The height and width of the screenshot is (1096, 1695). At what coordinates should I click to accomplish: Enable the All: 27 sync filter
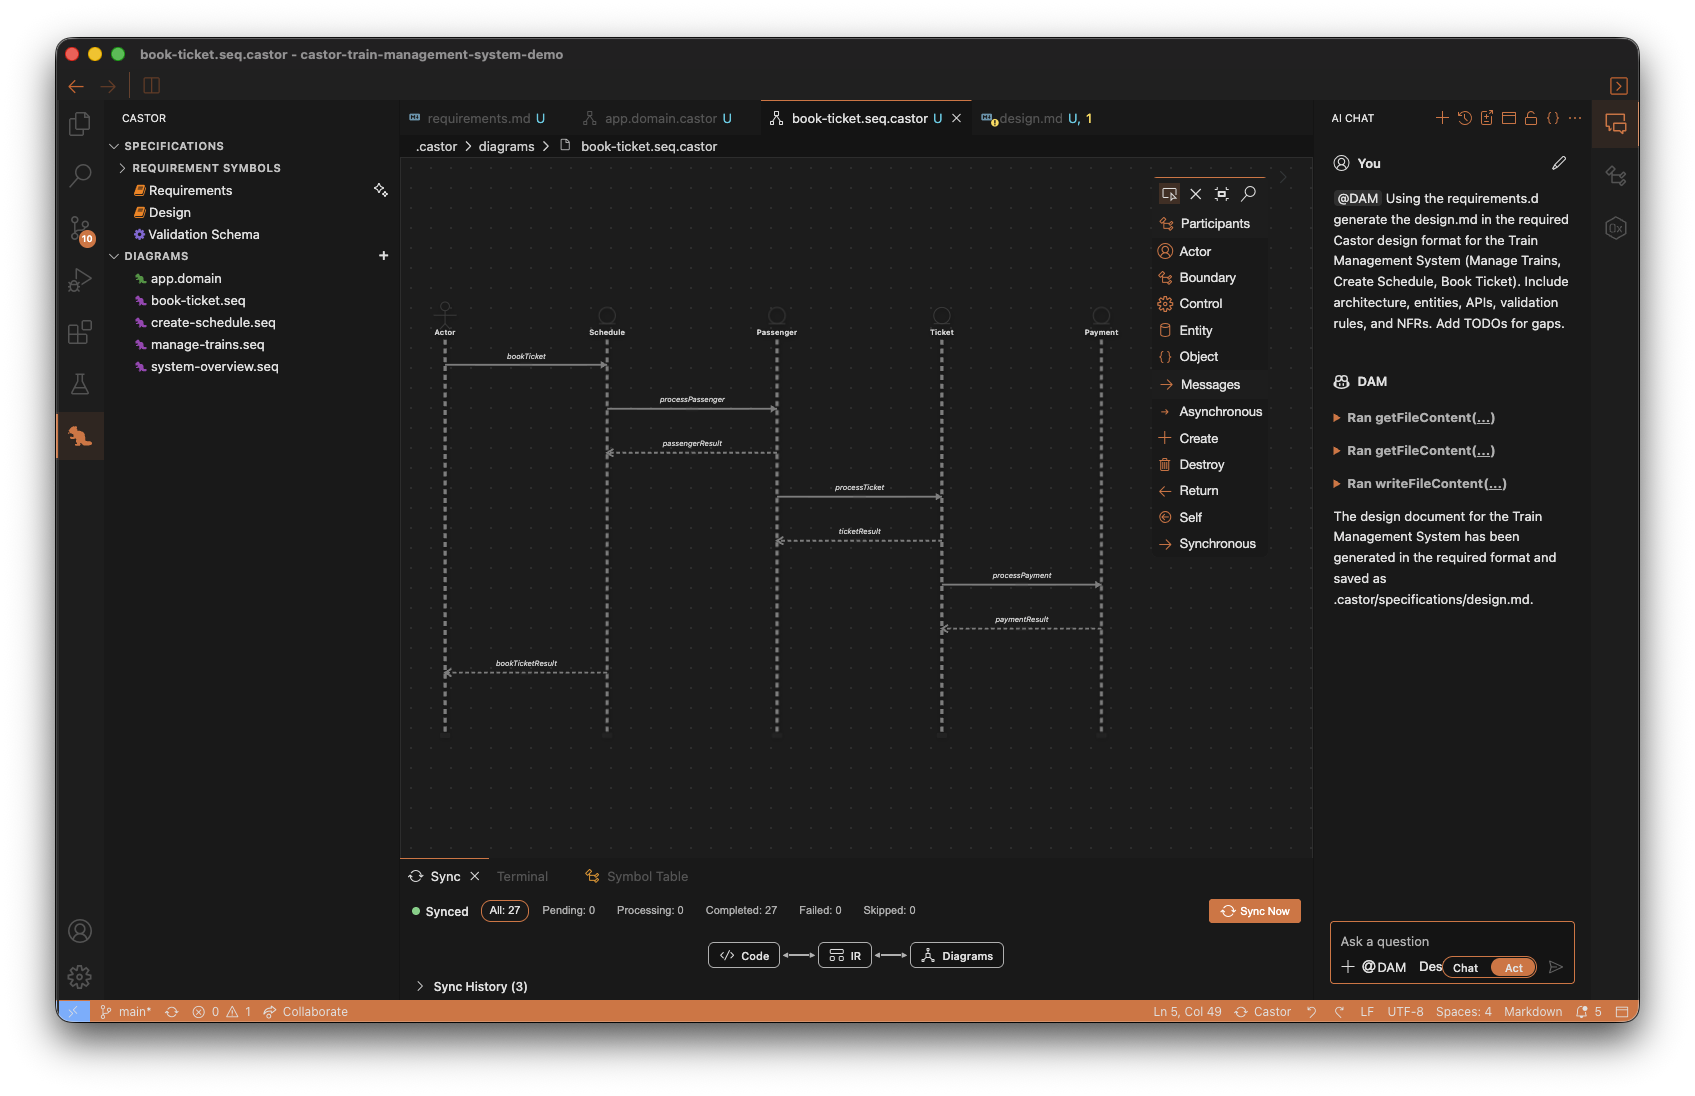[x=504, y=910]
